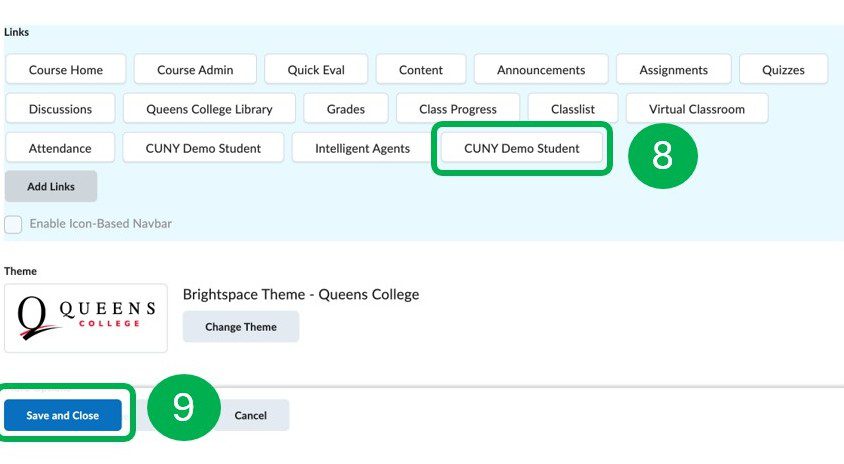Image resolution: width=844 pixels, height=464 pixels.
Task: Select the Attendance link button
Action: (x=60, y=148)
